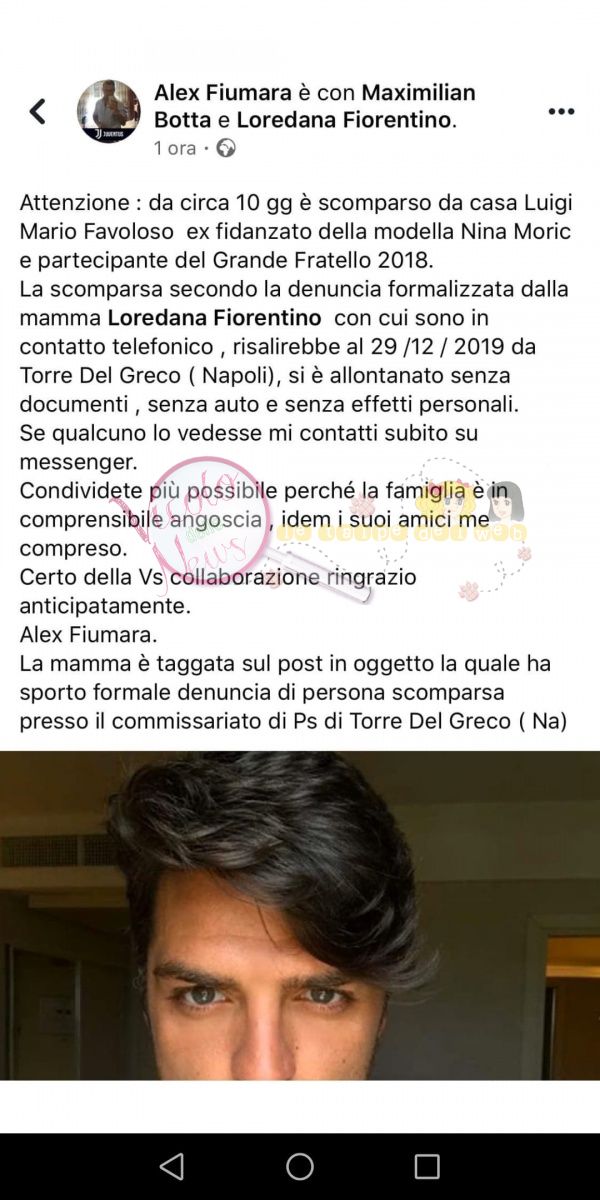Open the attached photo of the man
The height and width of the screenshot is (1200, 600).
click(x=300, y=915)
